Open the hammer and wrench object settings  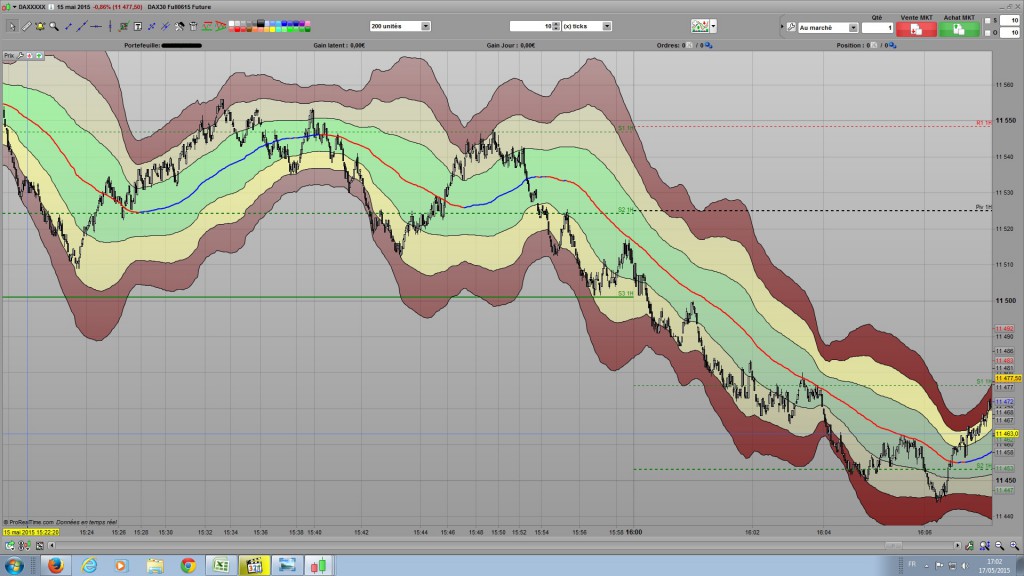pos(179,26)
